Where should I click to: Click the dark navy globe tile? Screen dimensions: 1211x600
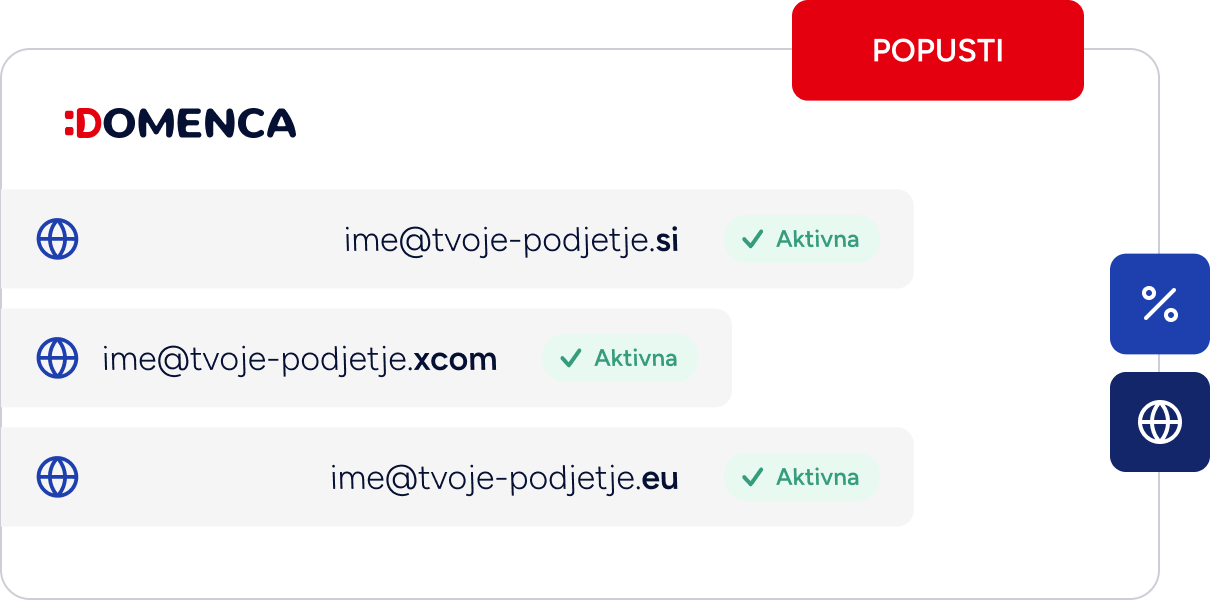click(1160, 422)
